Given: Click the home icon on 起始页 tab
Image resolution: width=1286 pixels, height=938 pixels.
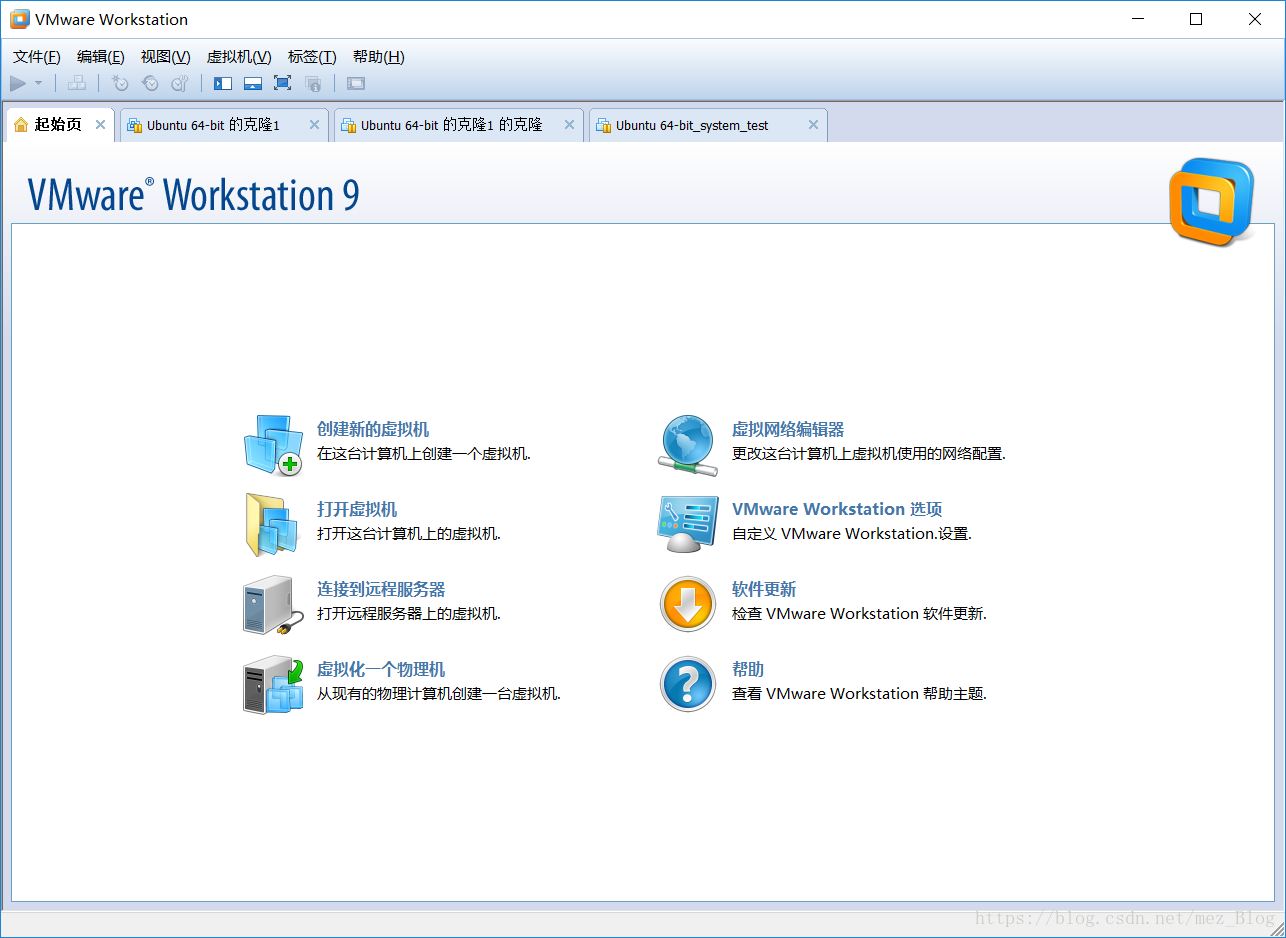Looking at the screenshot, I should tap(21, 125).
